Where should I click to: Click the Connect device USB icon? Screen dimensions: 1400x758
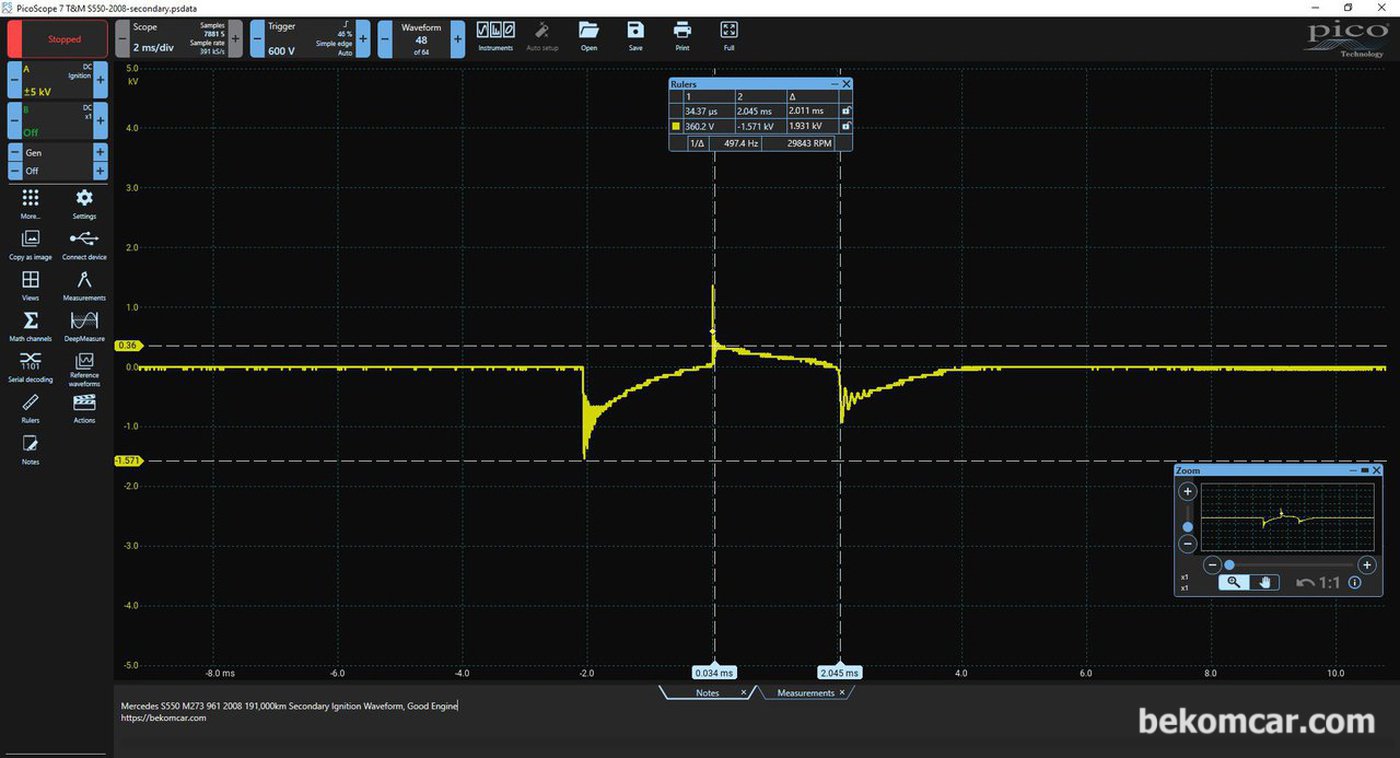click(x=84, y=244)
